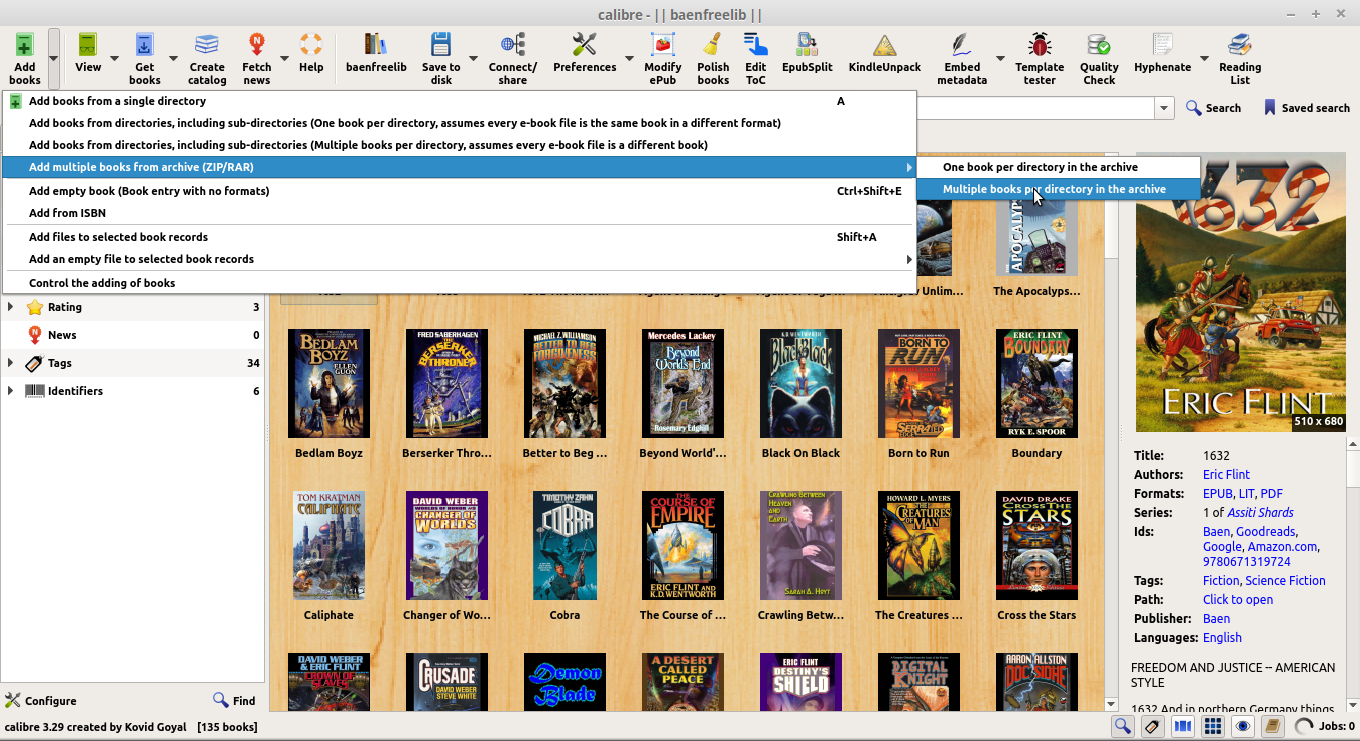The image size is (1360, 741).
Task: Select 'Add books from a single directory'
Action: click(459, 101)
